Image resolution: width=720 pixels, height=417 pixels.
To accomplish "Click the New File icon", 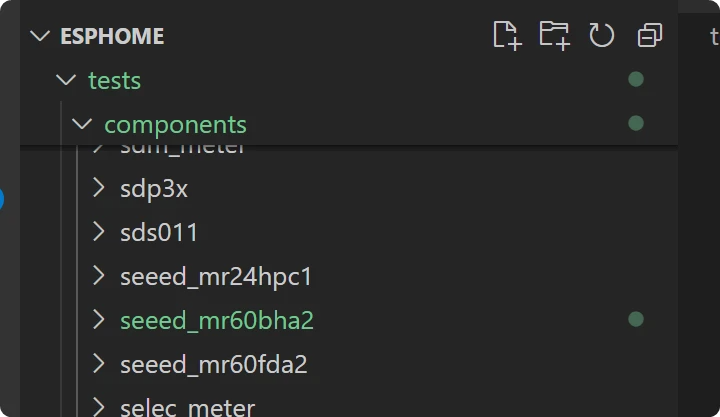I will pos(507,36).
